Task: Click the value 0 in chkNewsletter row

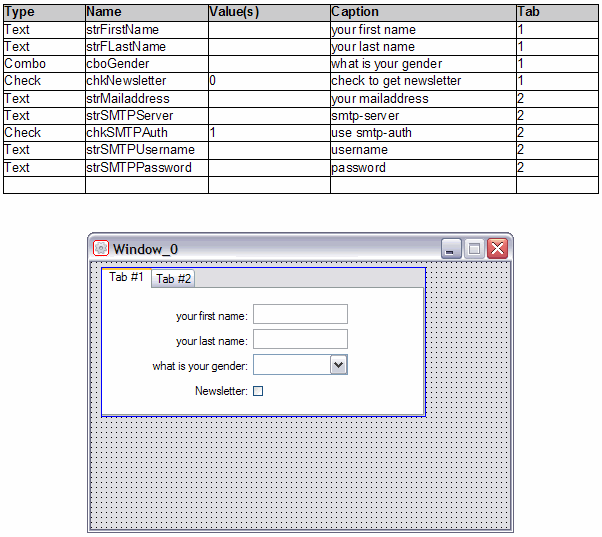Action: 269,81
